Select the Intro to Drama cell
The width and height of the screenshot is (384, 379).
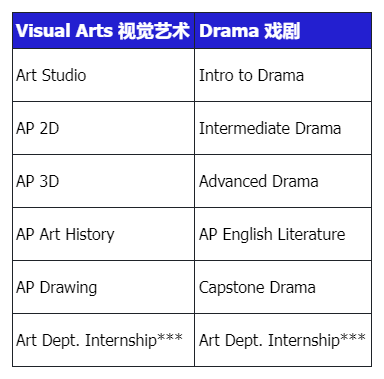coord(283,75)
